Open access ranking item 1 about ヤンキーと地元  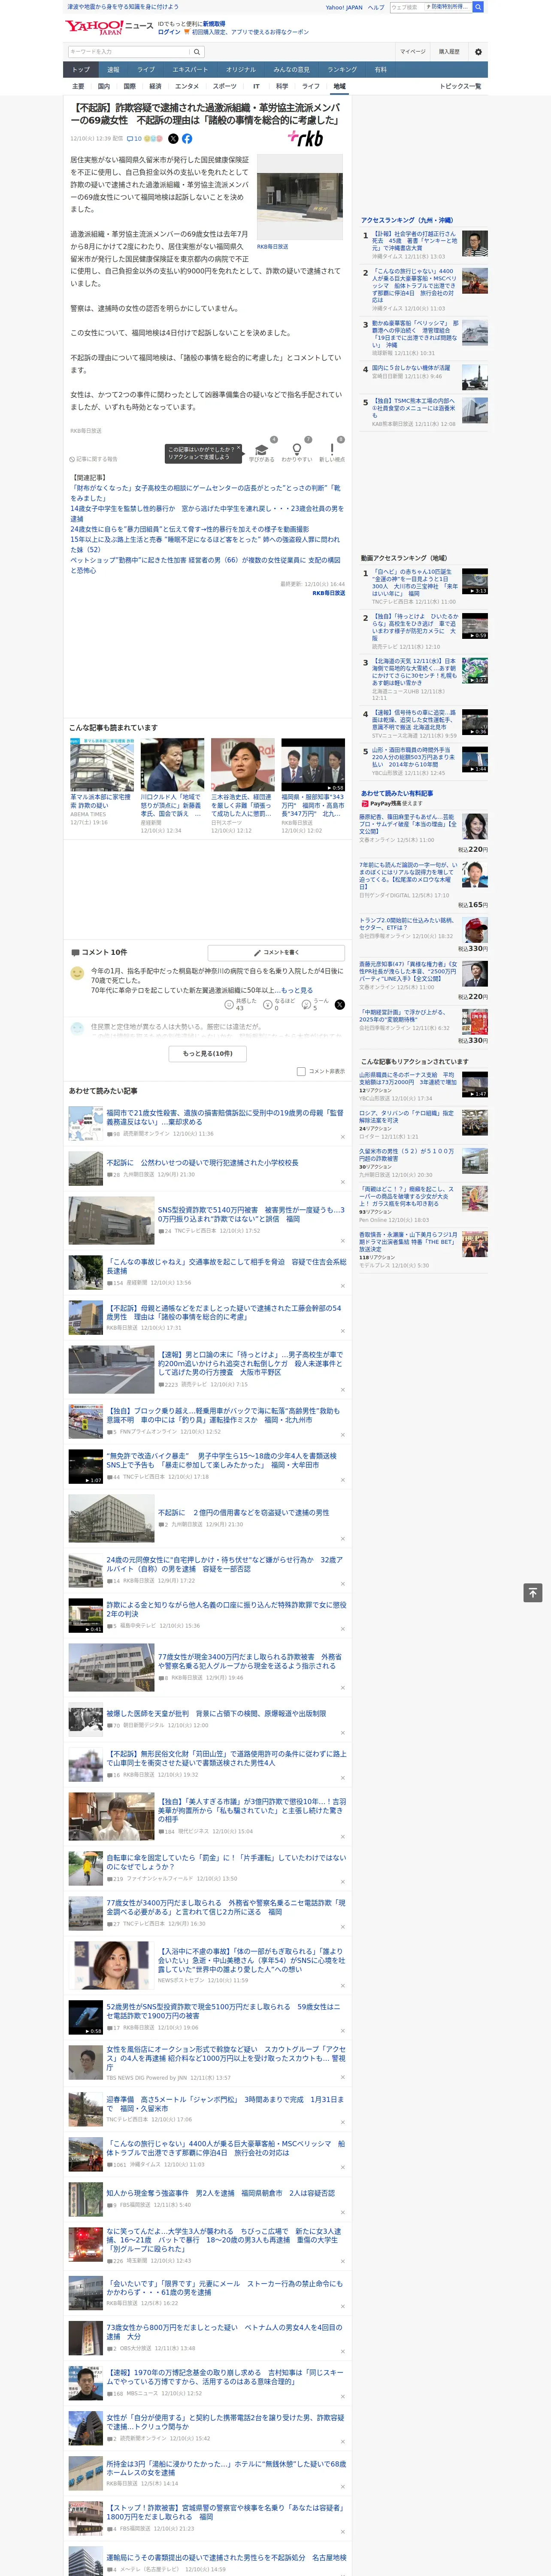pyautogui.click(x=414, y=241)
